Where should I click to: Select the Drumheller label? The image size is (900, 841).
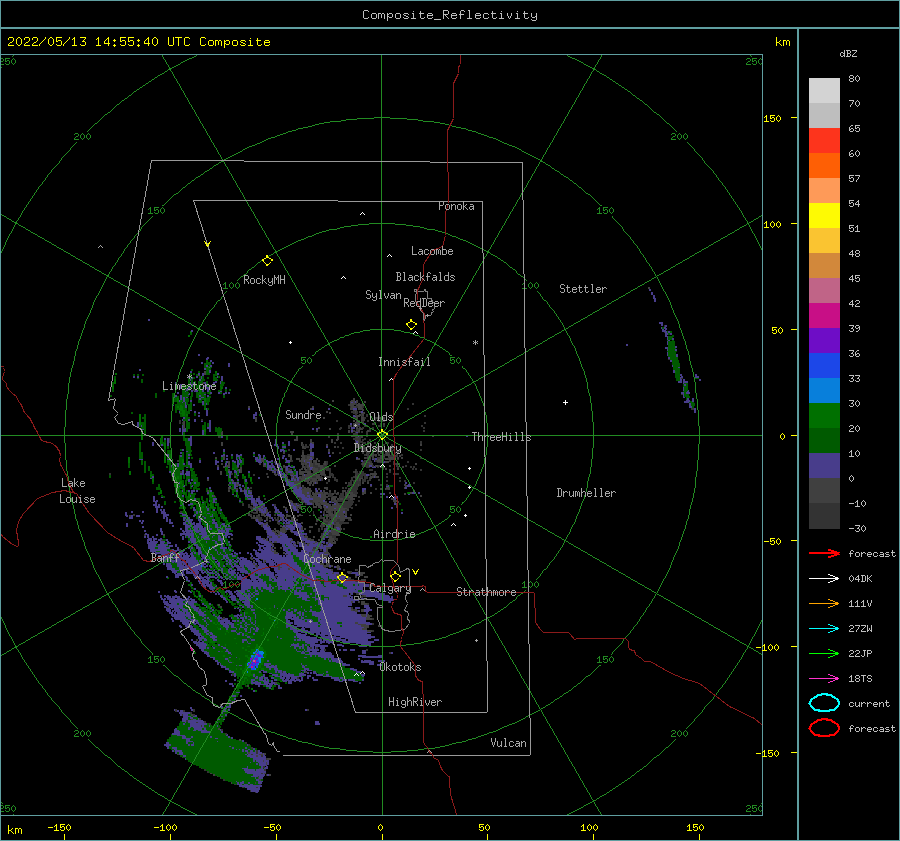pos(586,493)
